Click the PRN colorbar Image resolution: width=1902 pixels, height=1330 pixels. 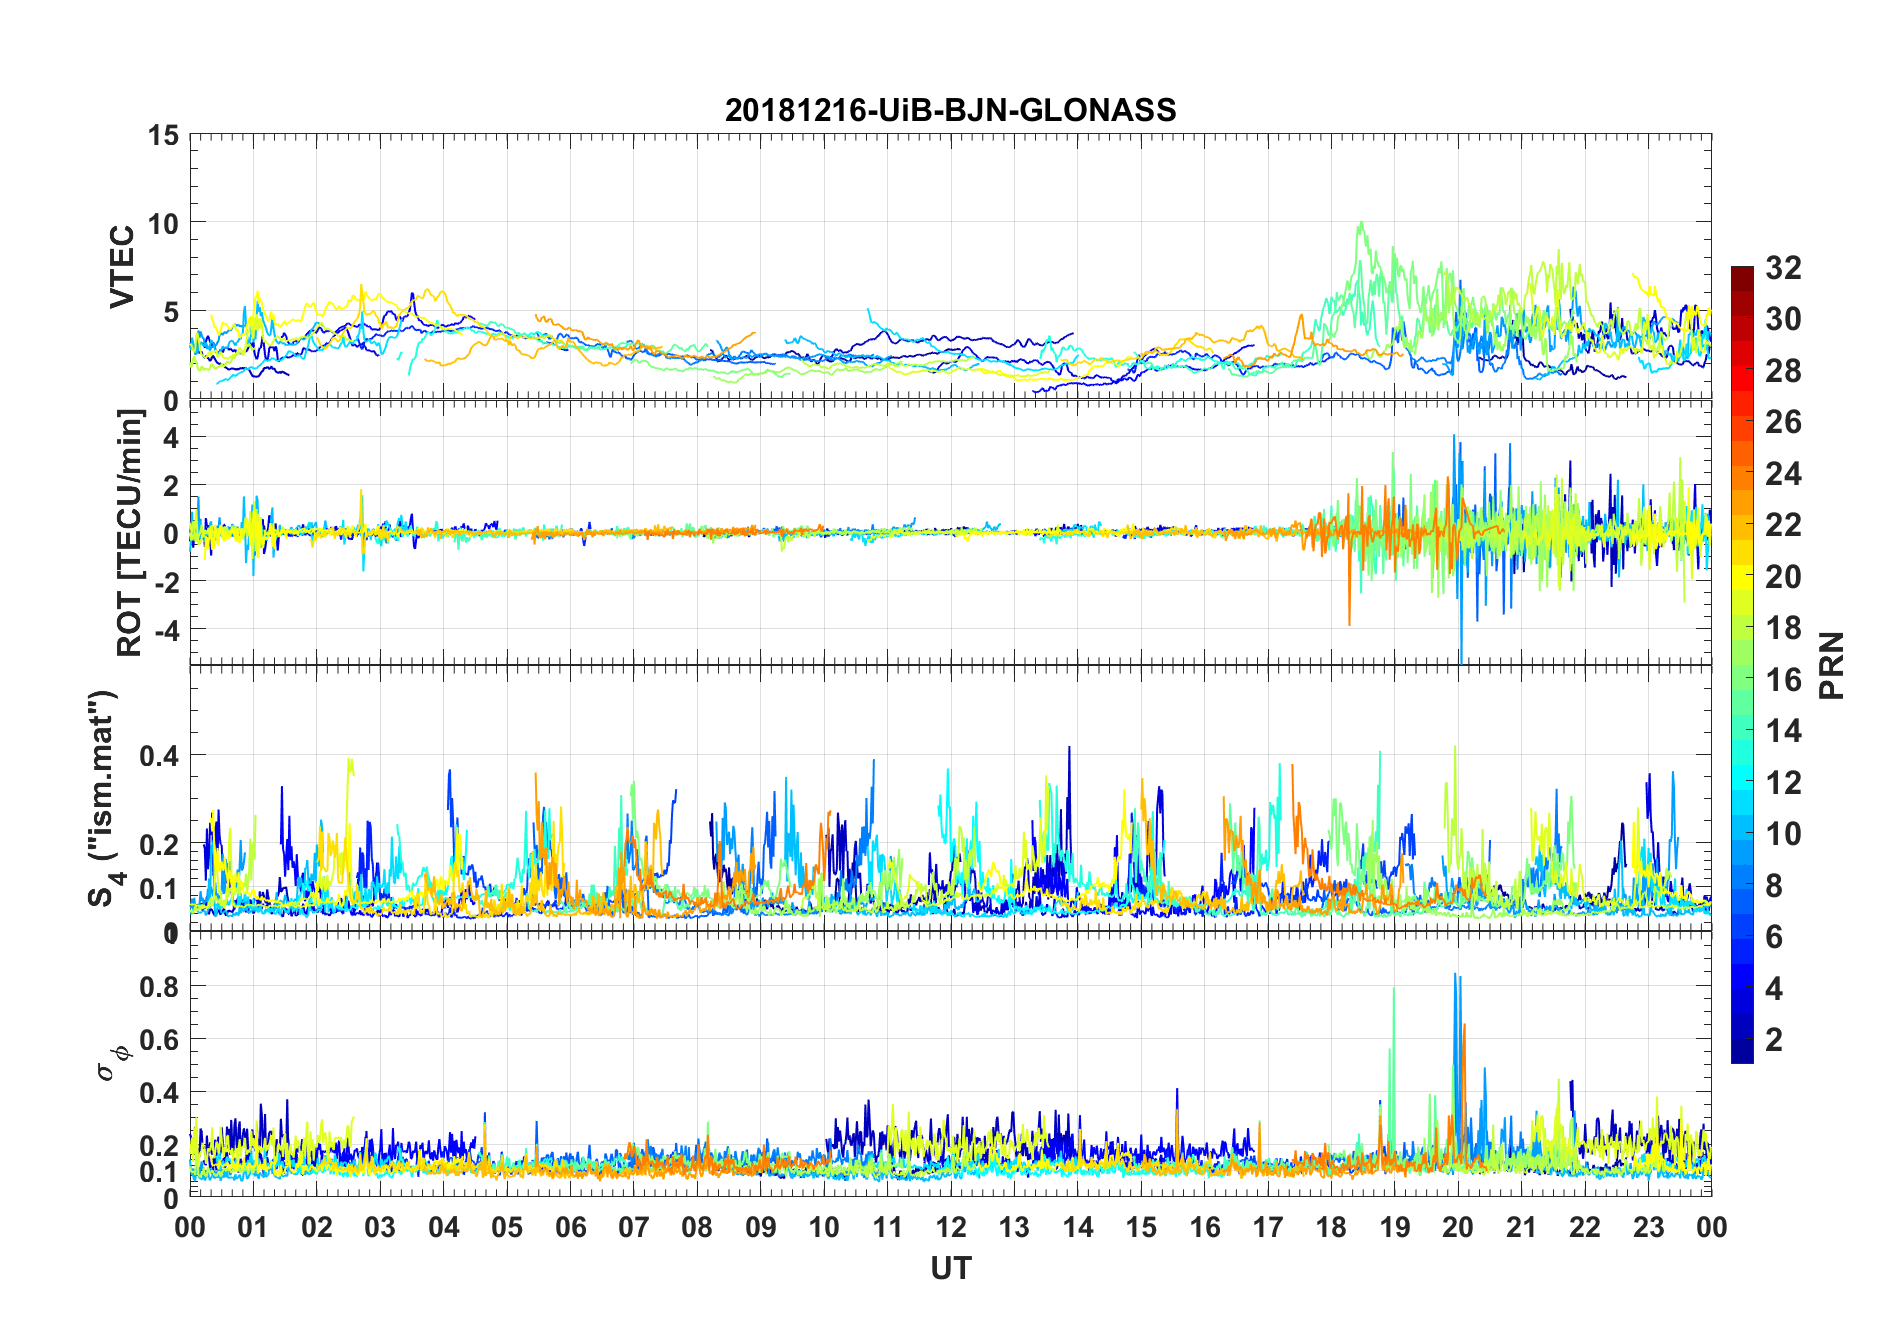tap(1742, 665)
